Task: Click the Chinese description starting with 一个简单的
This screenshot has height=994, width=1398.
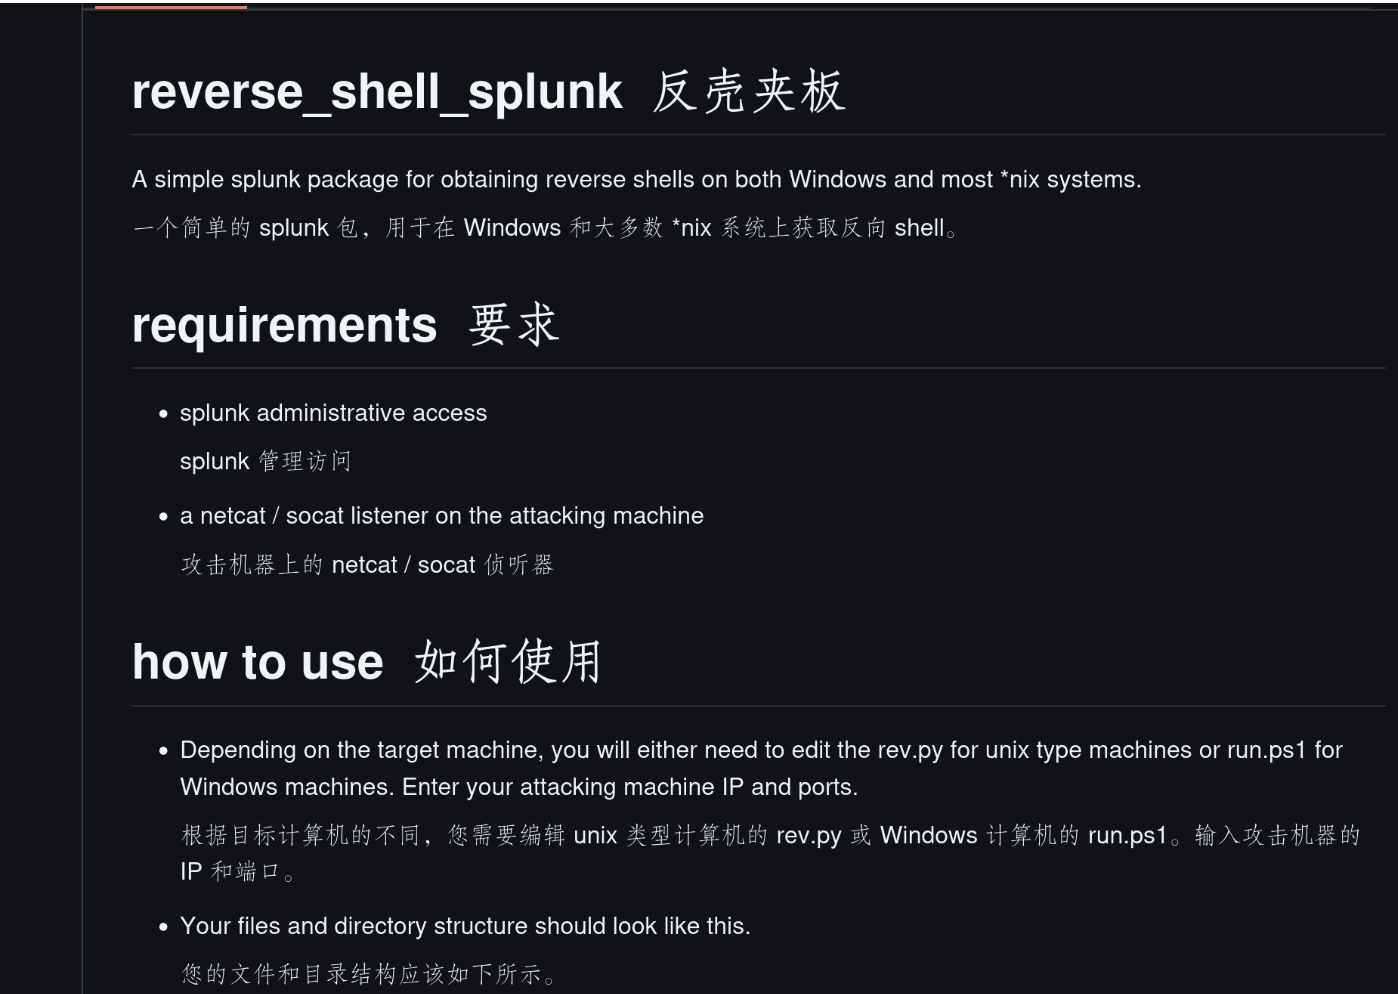Action: (545, 228)
